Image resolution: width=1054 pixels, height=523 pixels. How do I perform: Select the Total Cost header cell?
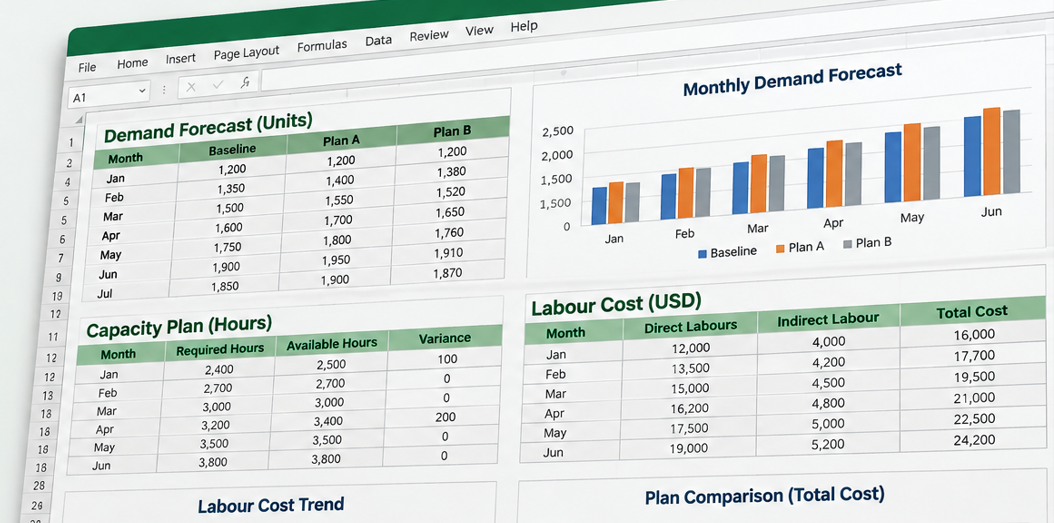click(x=972, y=312)
